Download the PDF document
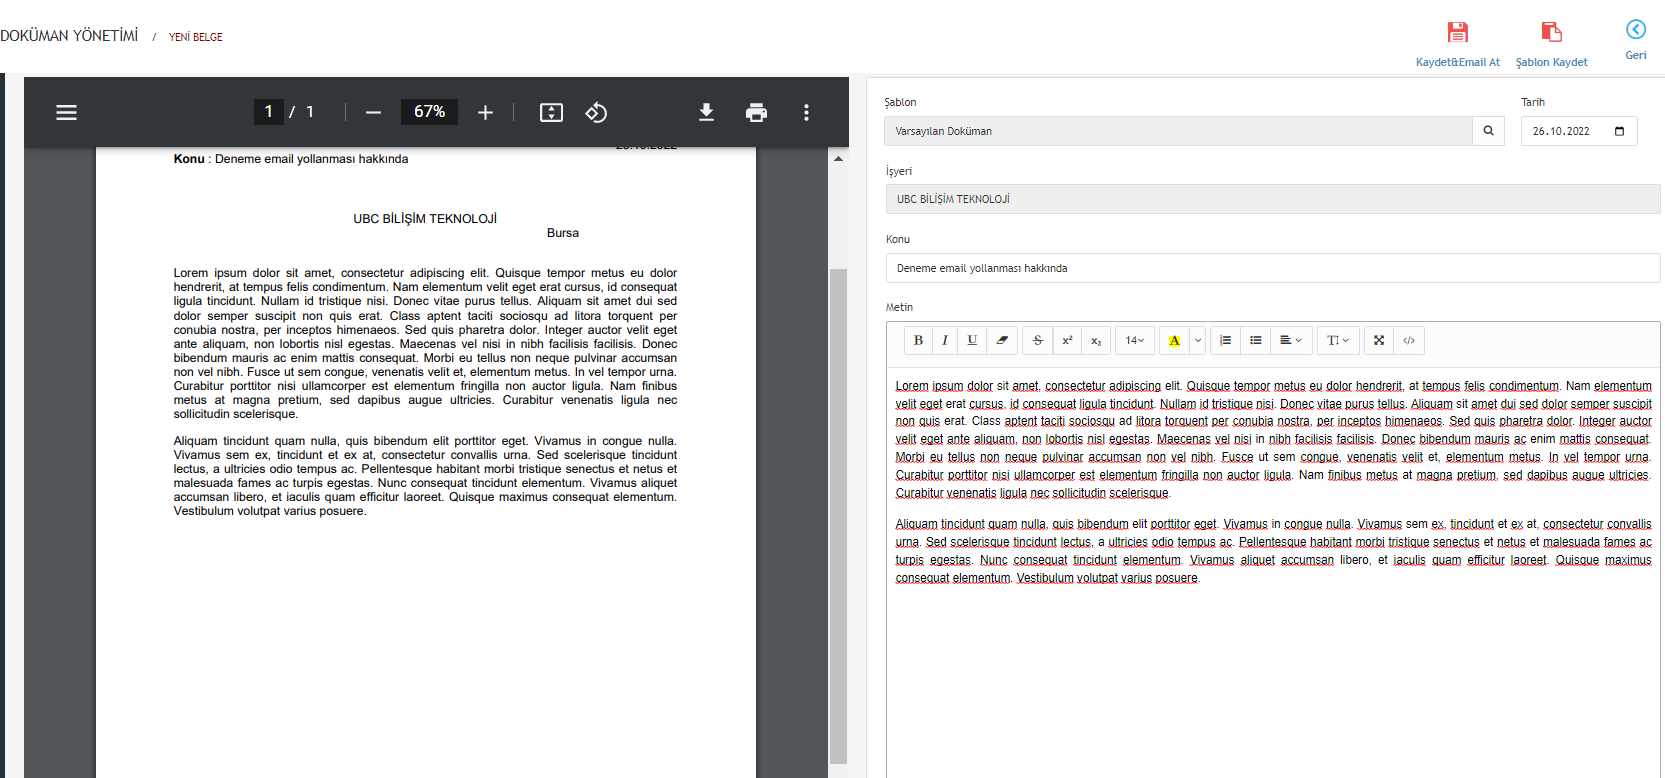This screenshot has height=778, width=1665. click(x=706, y=113)
